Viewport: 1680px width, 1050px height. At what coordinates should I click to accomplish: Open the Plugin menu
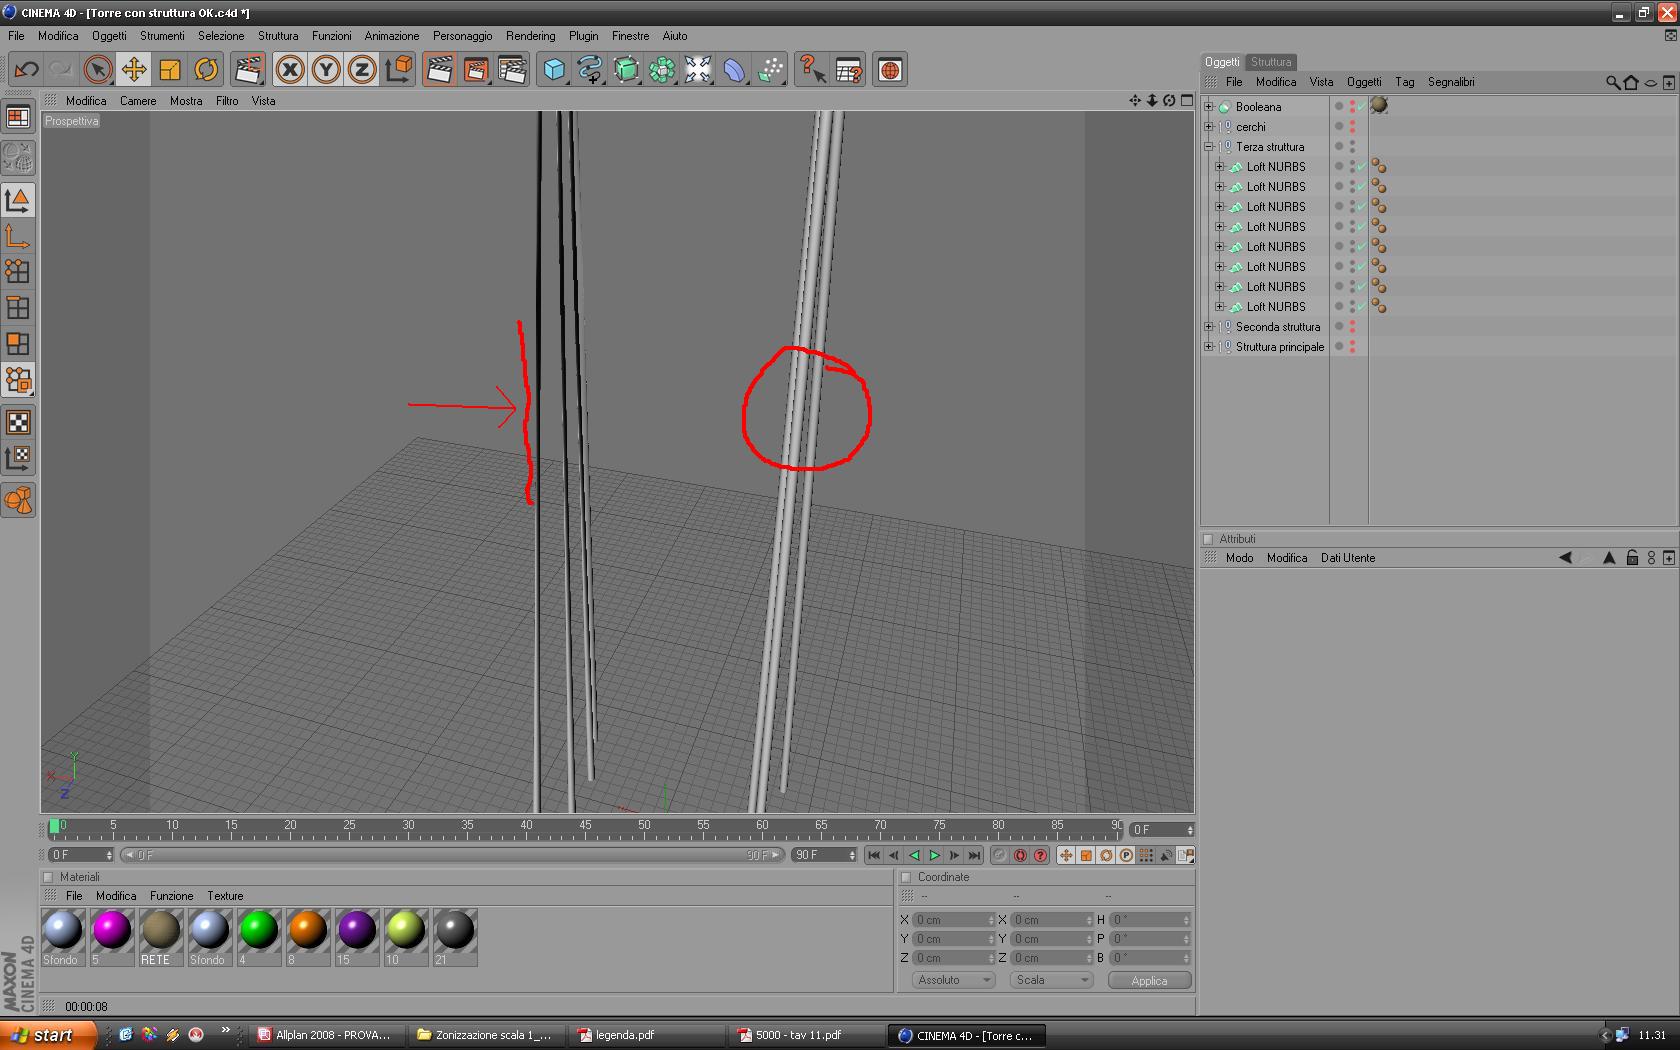point(584,36)
